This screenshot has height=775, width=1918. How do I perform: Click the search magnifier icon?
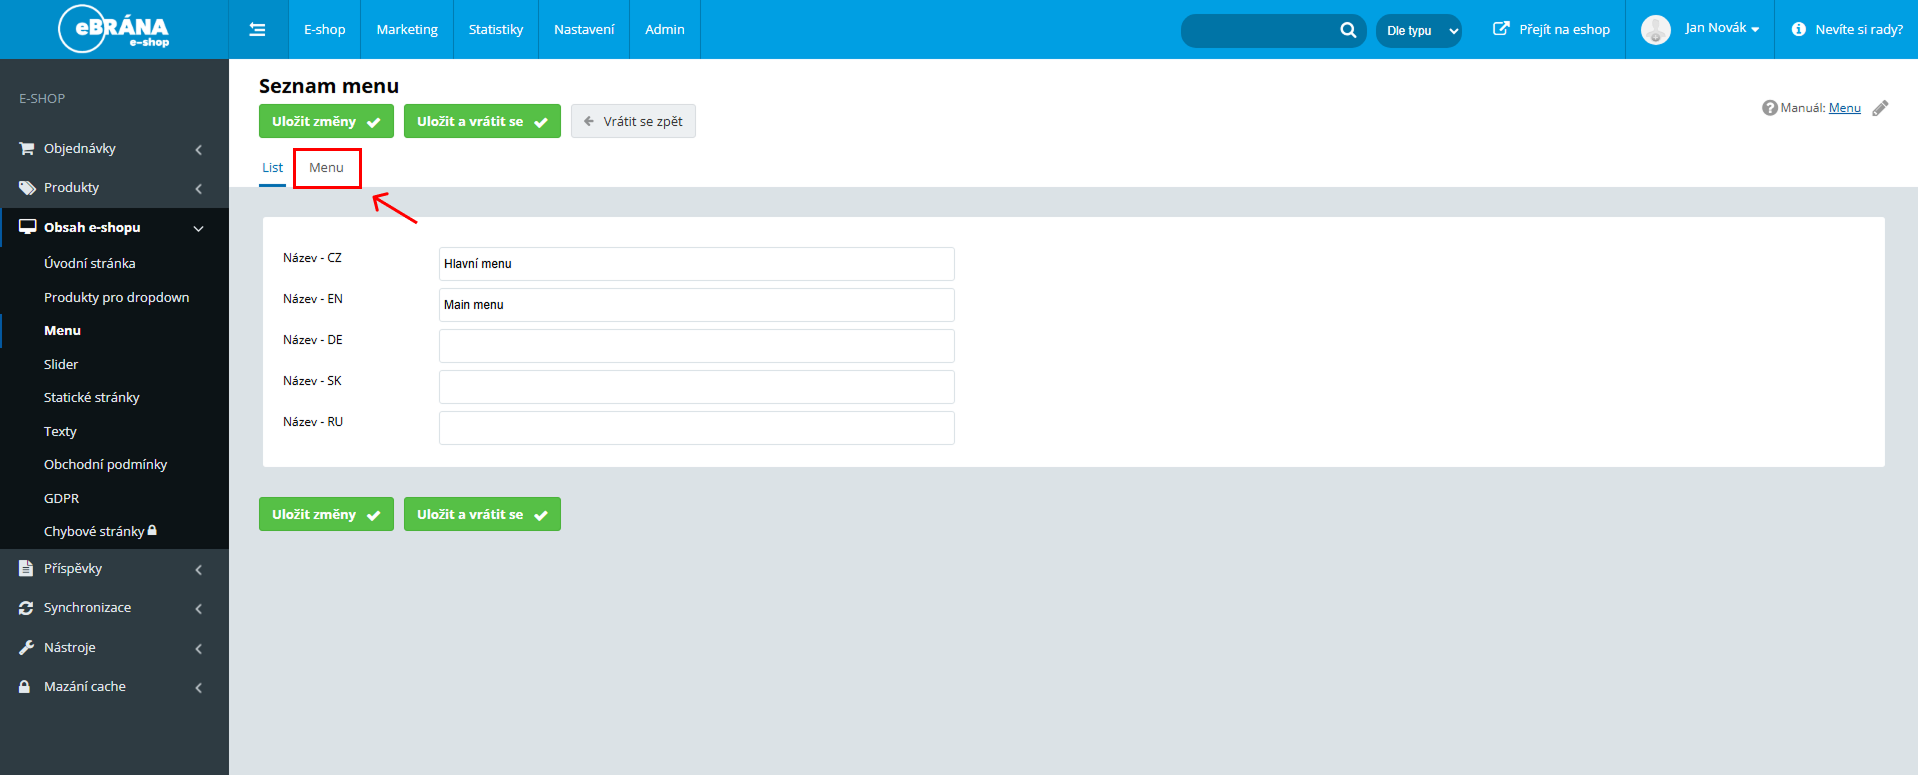[x=1348, y=30]
